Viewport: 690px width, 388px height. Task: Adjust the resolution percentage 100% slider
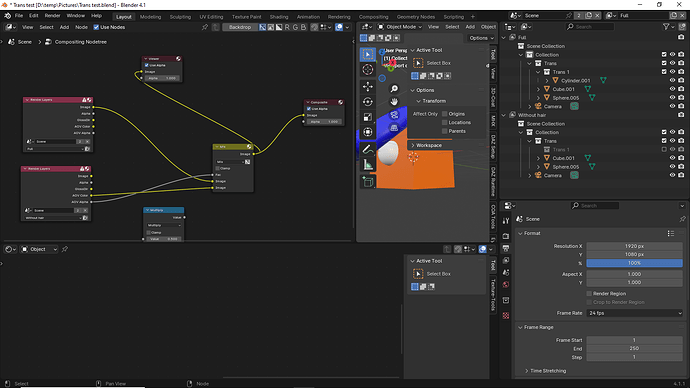635,263
